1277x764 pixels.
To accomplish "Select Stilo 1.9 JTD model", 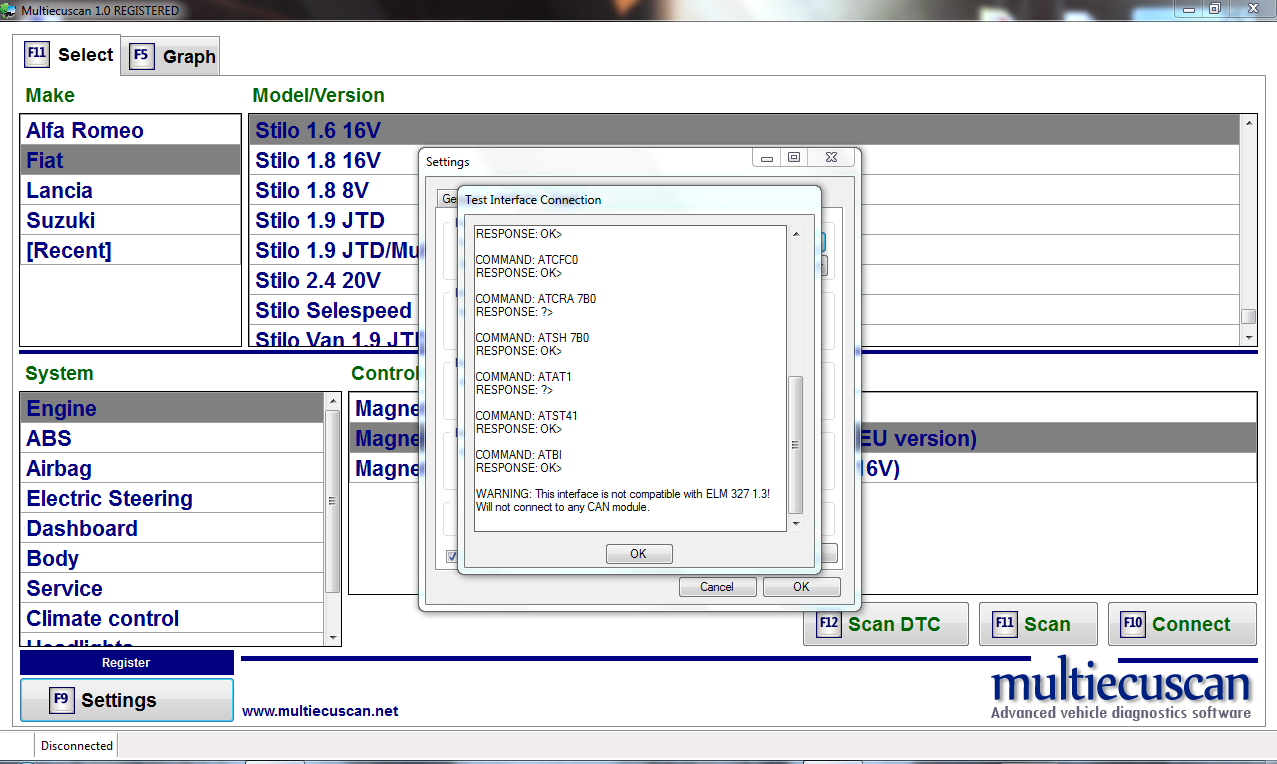I will coord(335,220).
